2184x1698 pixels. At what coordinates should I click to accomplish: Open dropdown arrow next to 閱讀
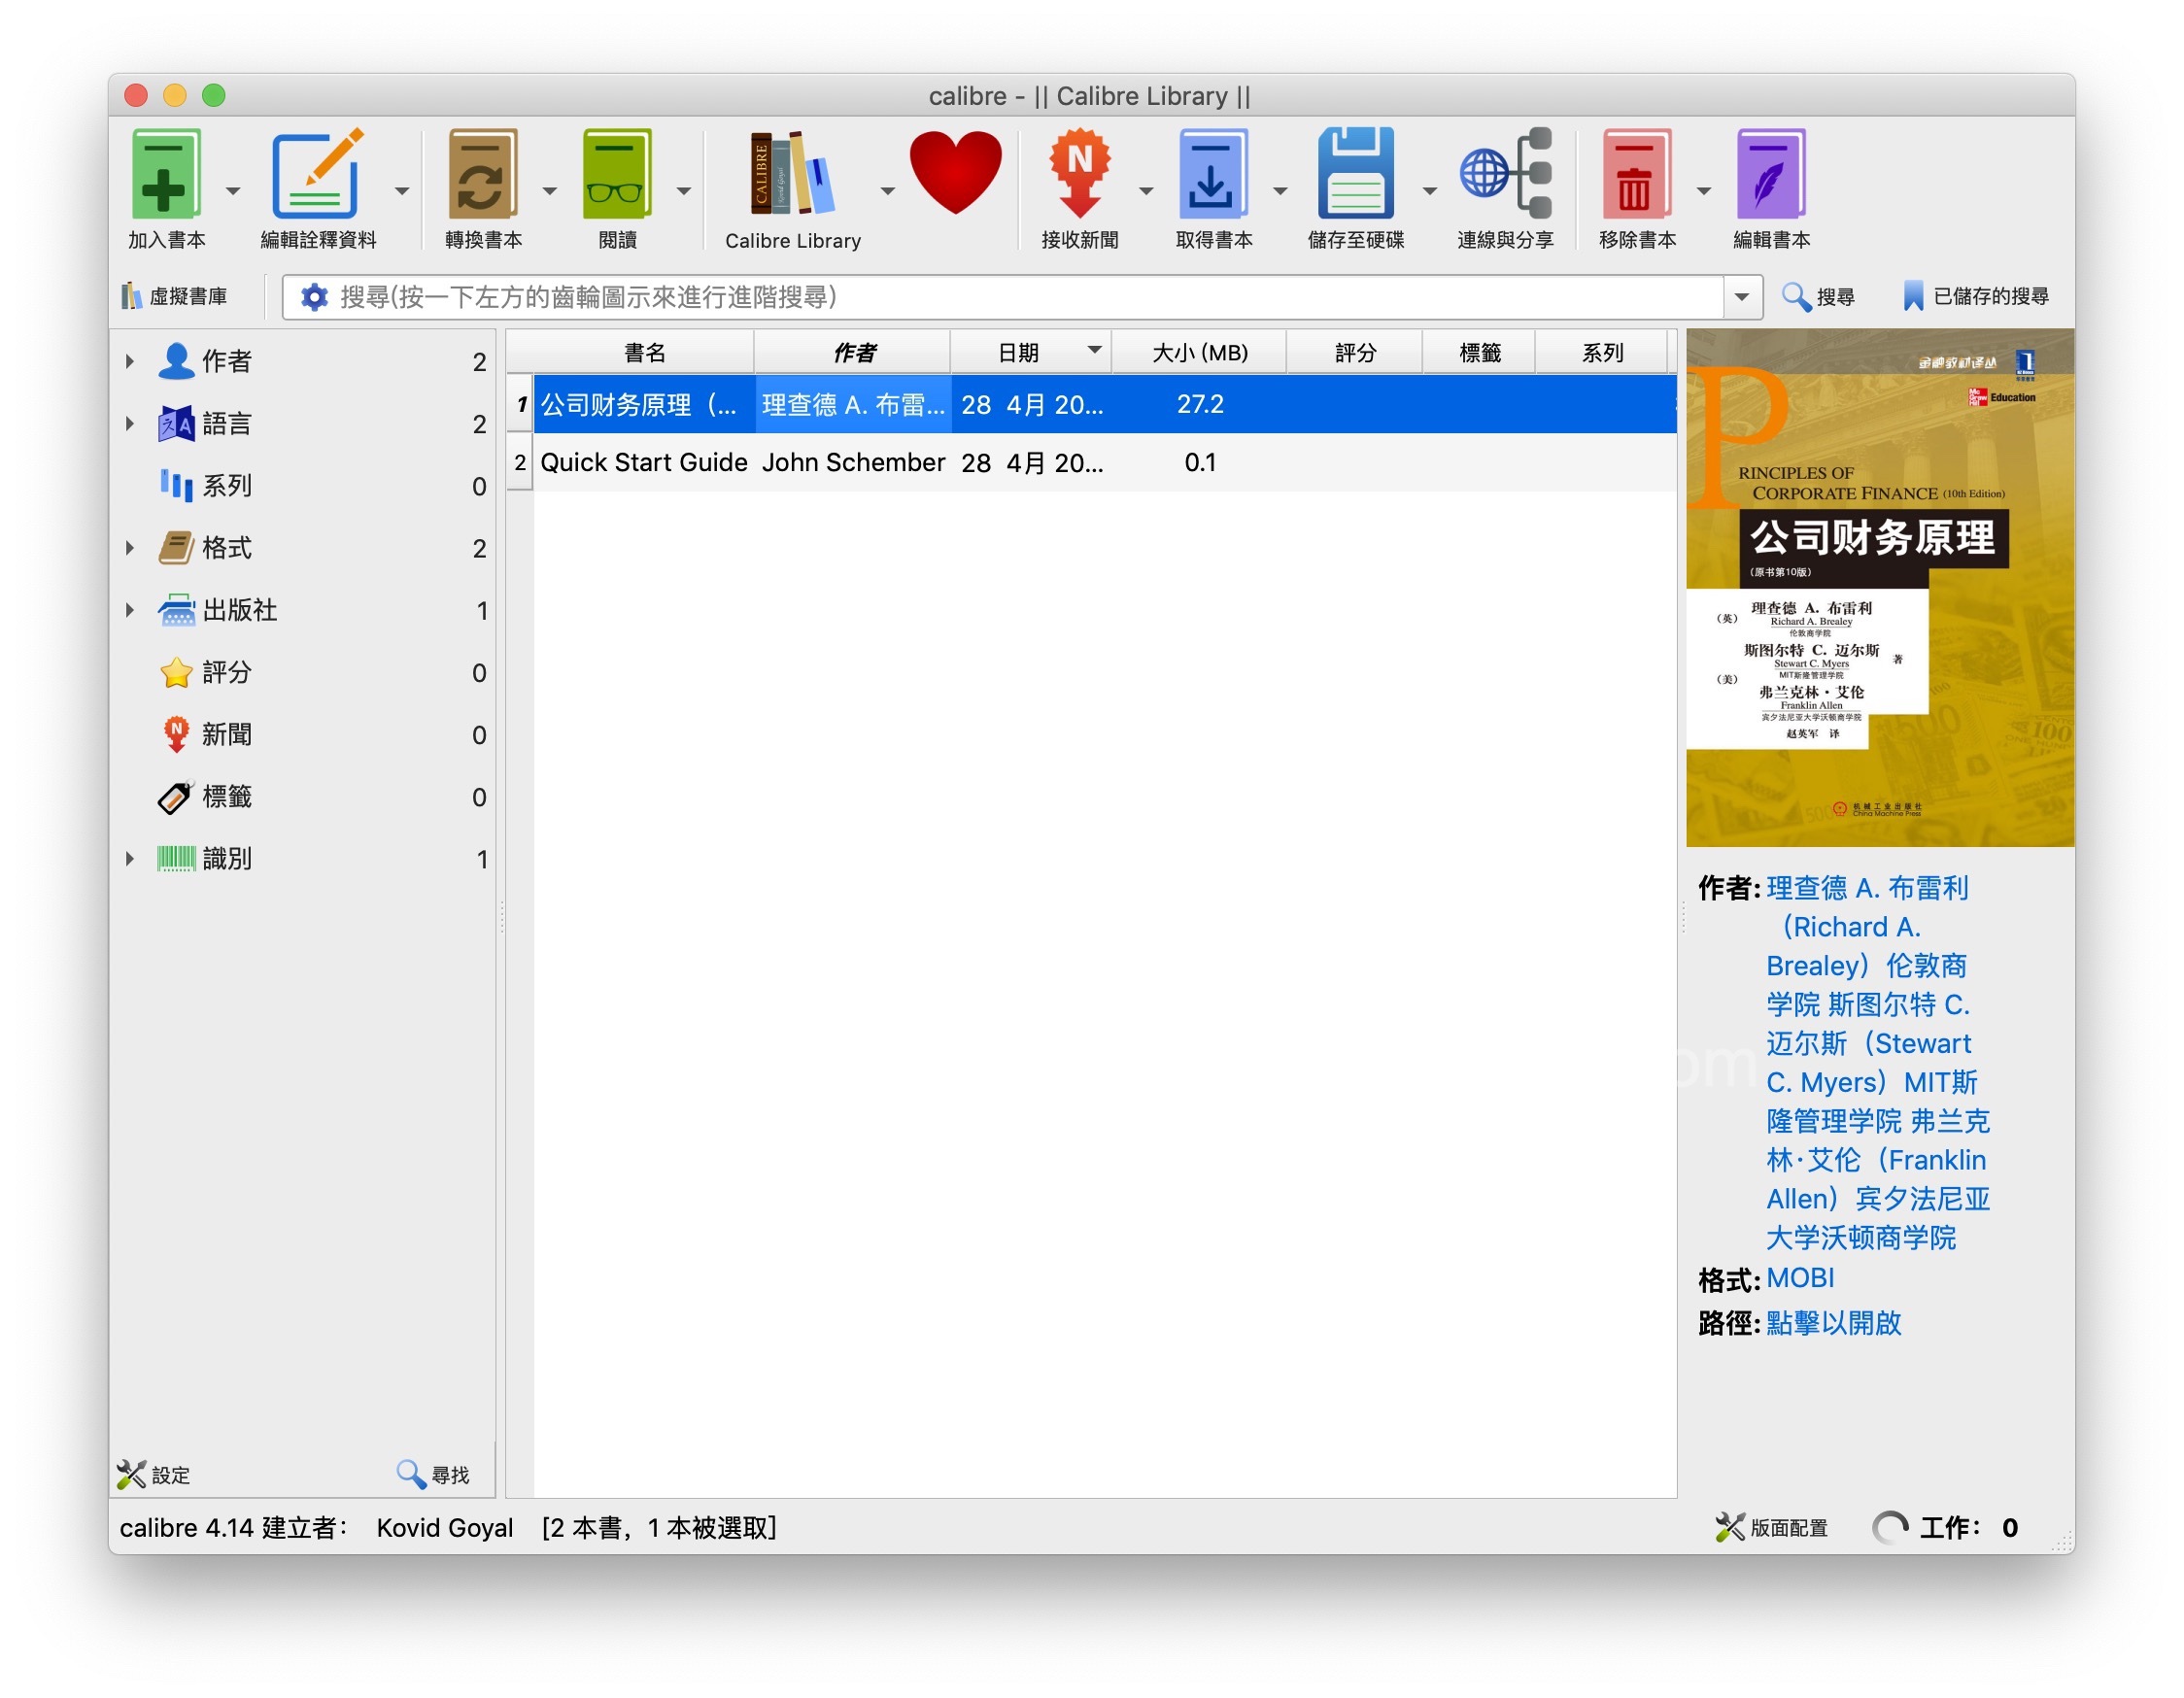click(684, 190)
